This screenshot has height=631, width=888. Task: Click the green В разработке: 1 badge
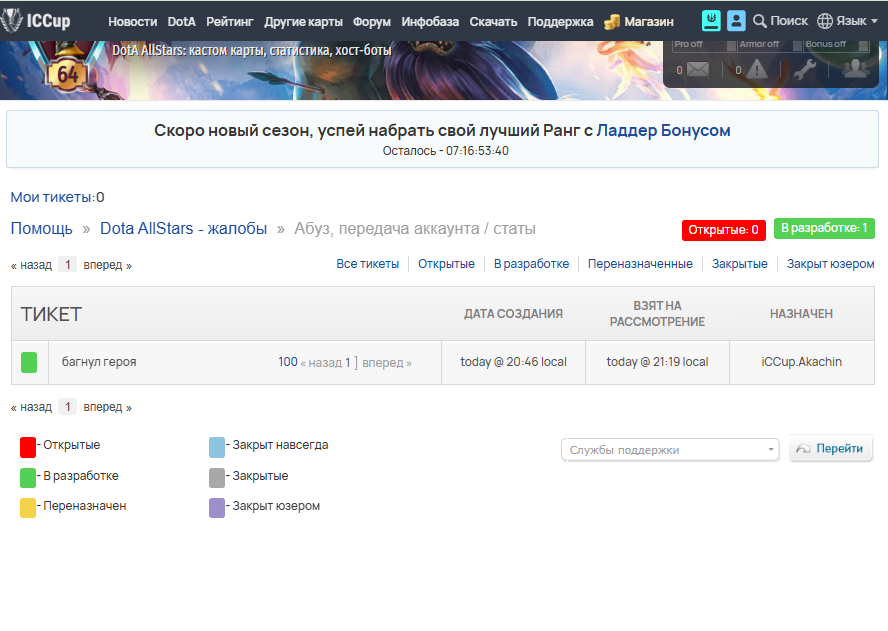coord(824,228)
